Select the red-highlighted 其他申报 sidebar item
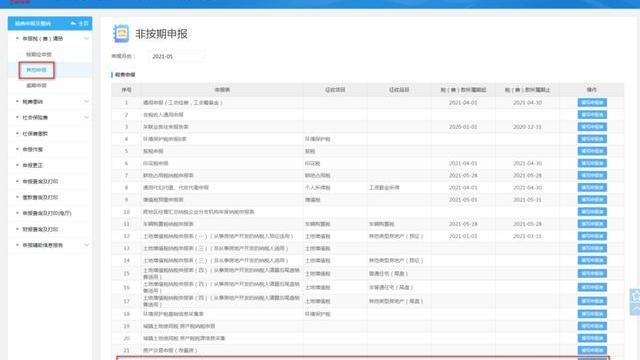 [x=37, y=70]
